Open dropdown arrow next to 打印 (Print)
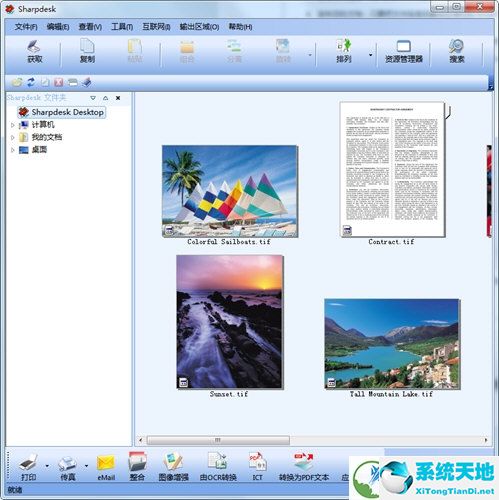The image size is (499, 500). pyautogui.click(x=47, y=466)
